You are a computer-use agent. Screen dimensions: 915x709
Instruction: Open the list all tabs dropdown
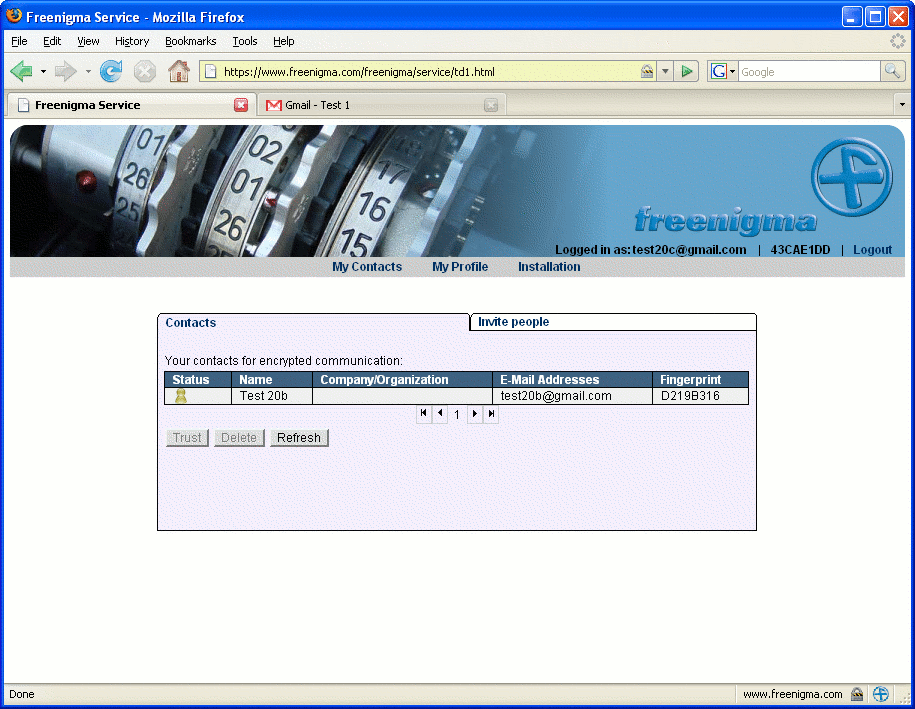click(x=902, y=105)
